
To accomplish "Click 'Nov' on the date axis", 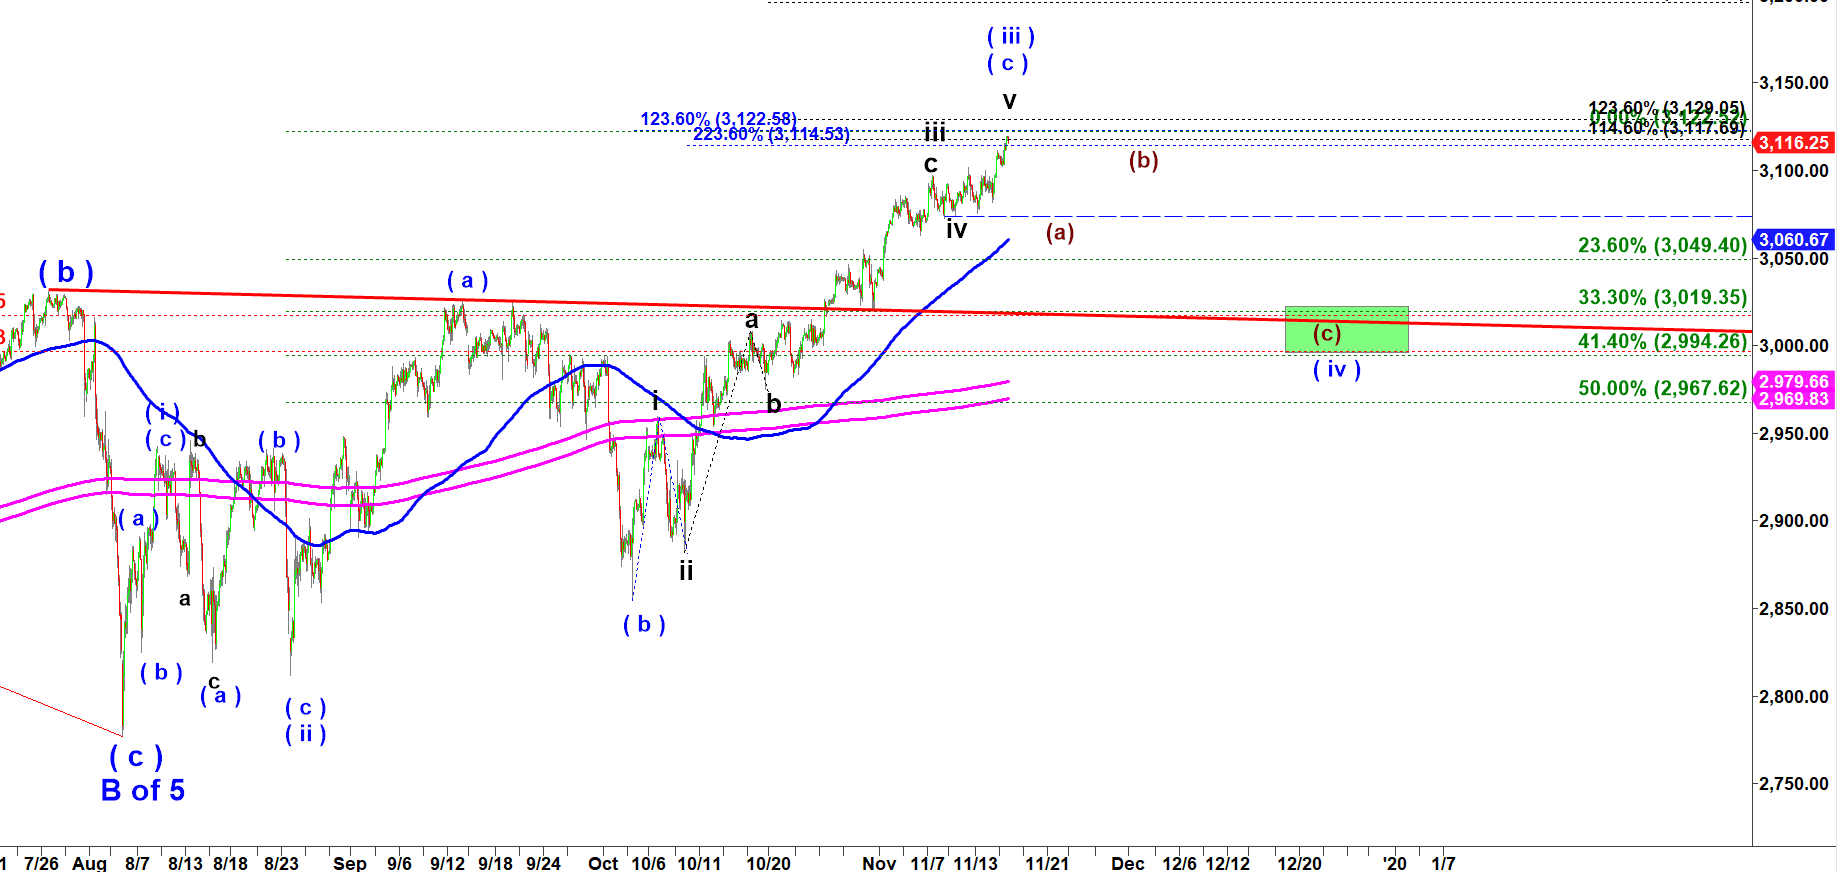I will click(x=879, y=863).
